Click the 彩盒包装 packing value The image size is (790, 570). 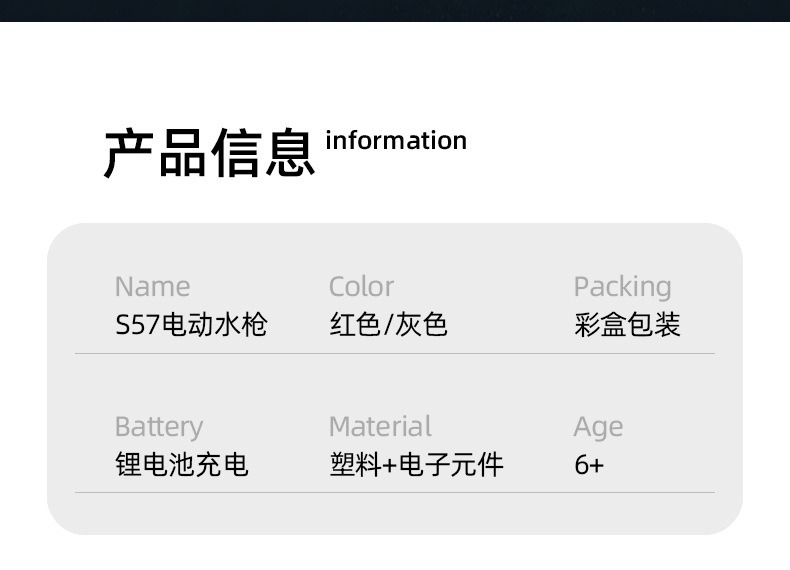[x=627, y=324]
